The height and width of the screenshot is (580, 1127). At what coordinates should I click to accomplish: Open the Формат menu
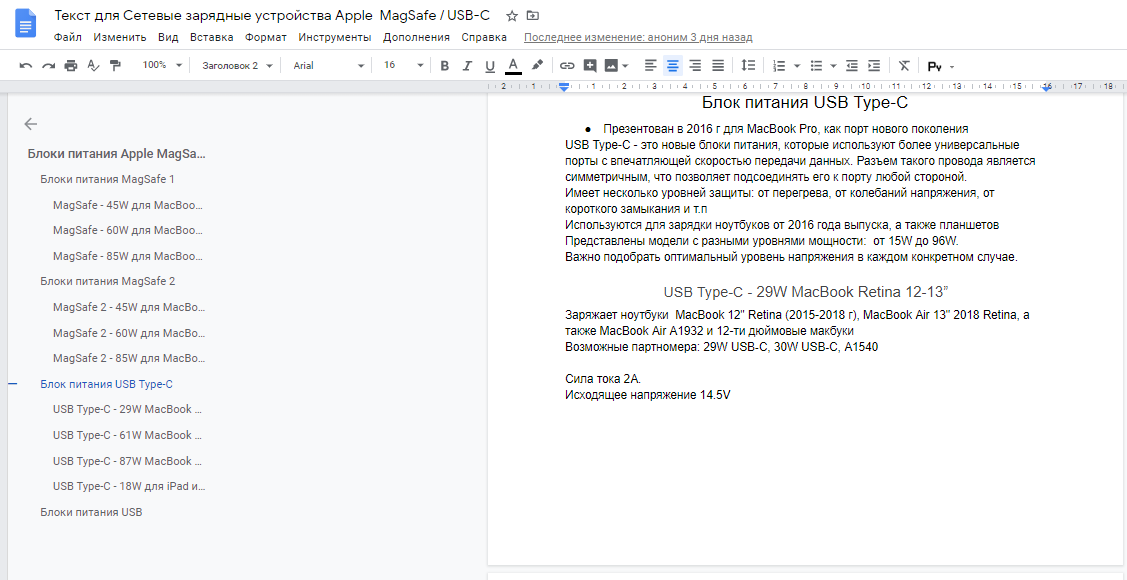[266, 37]
